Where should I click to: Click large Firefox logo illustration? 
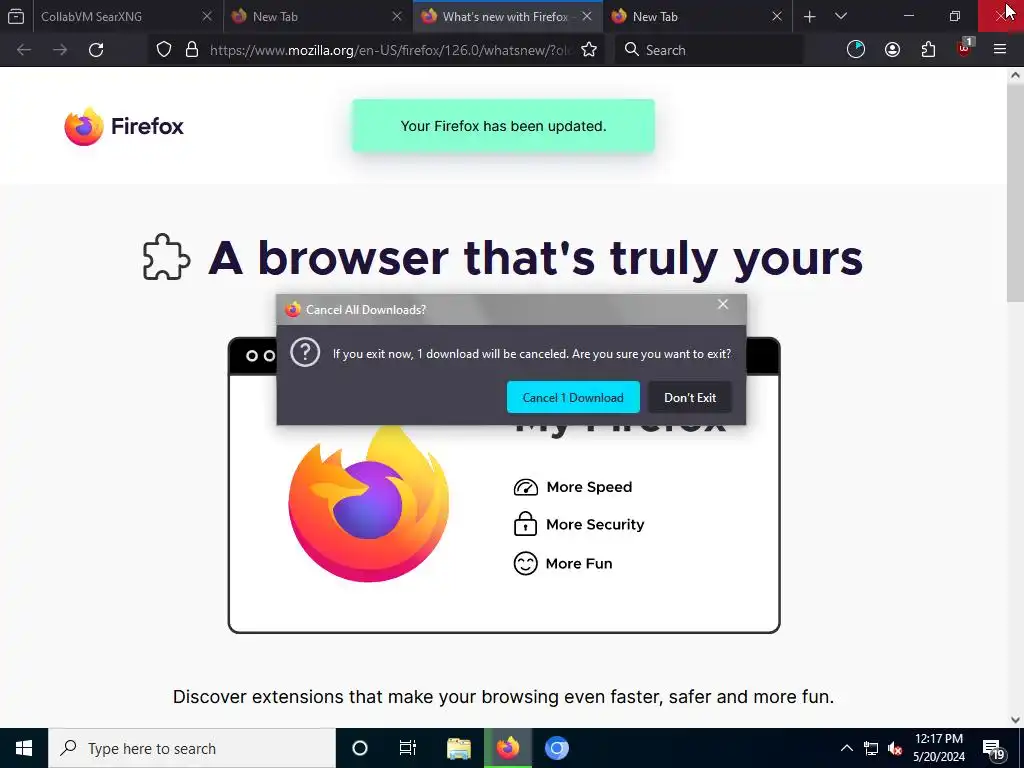(369, 504)
